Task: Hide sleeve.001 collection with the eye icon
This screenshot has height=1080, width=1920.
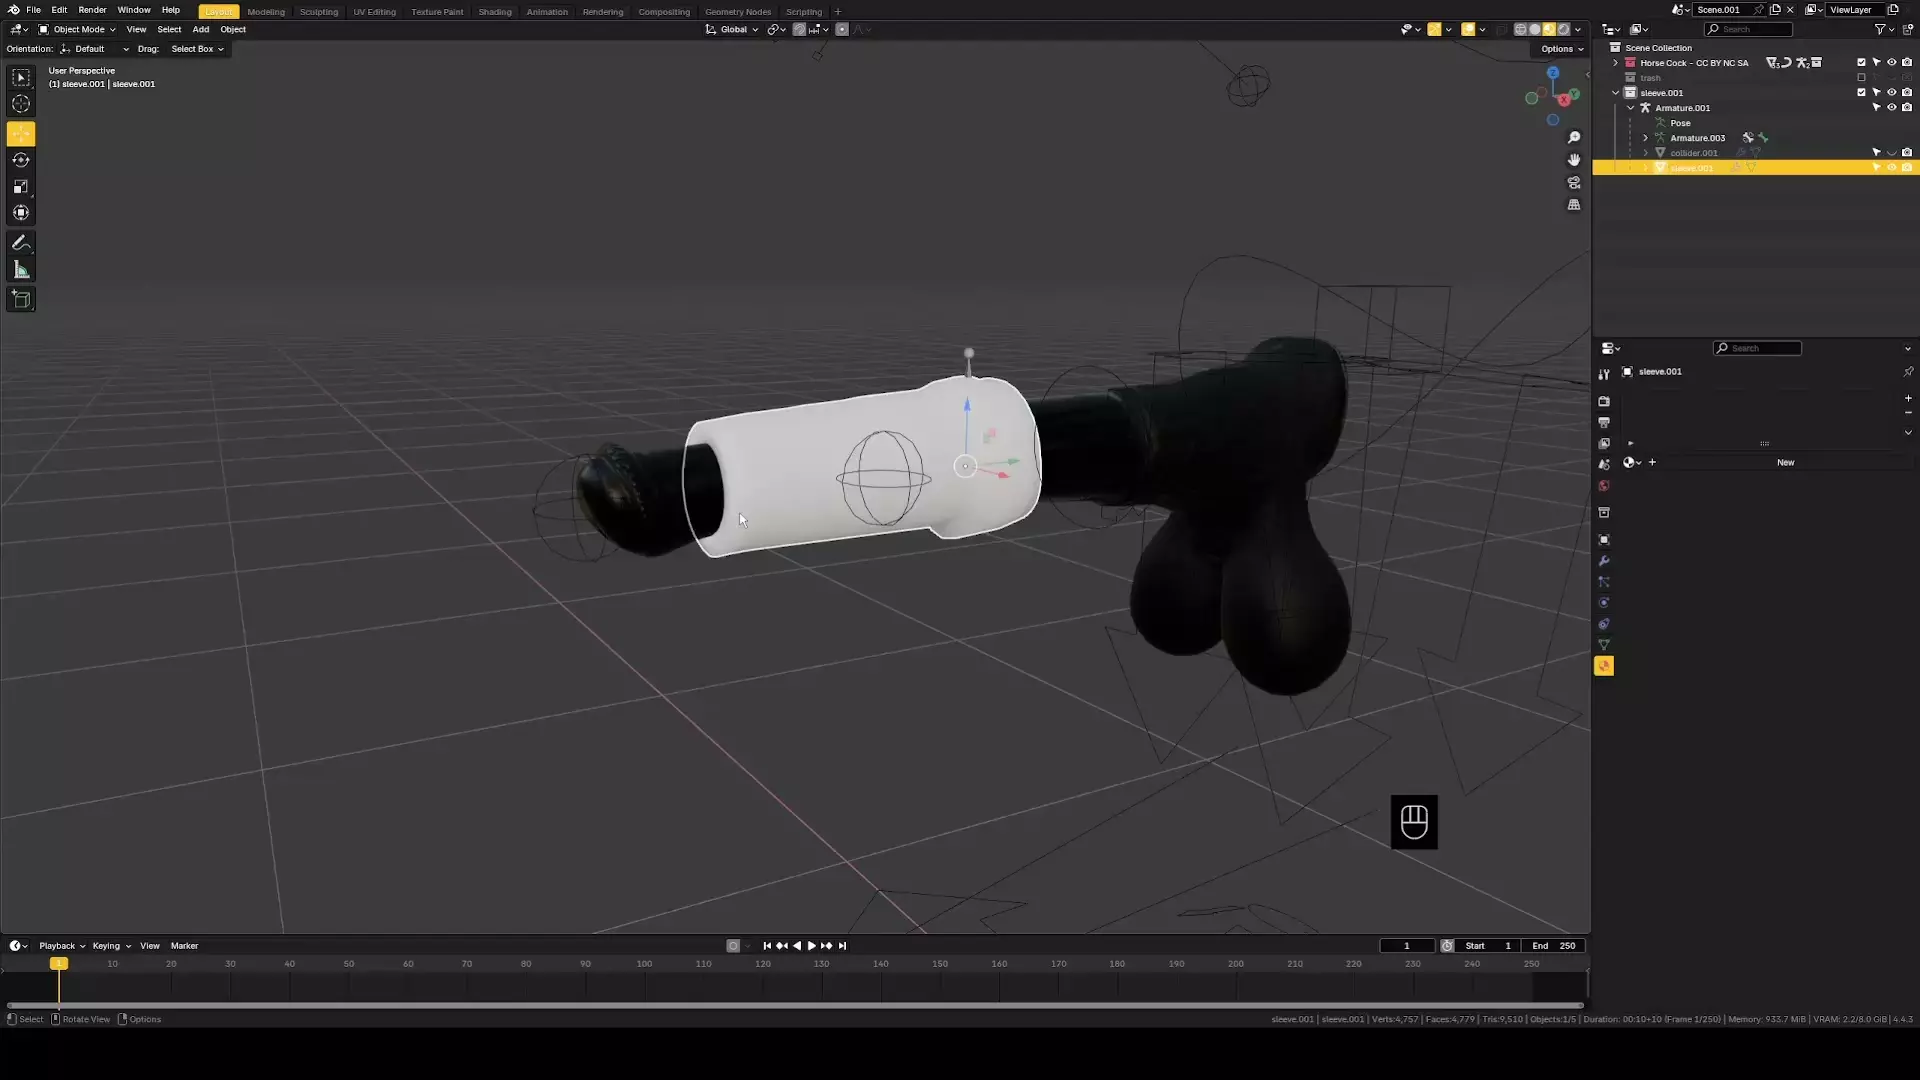Action: tap(1891, 92)
